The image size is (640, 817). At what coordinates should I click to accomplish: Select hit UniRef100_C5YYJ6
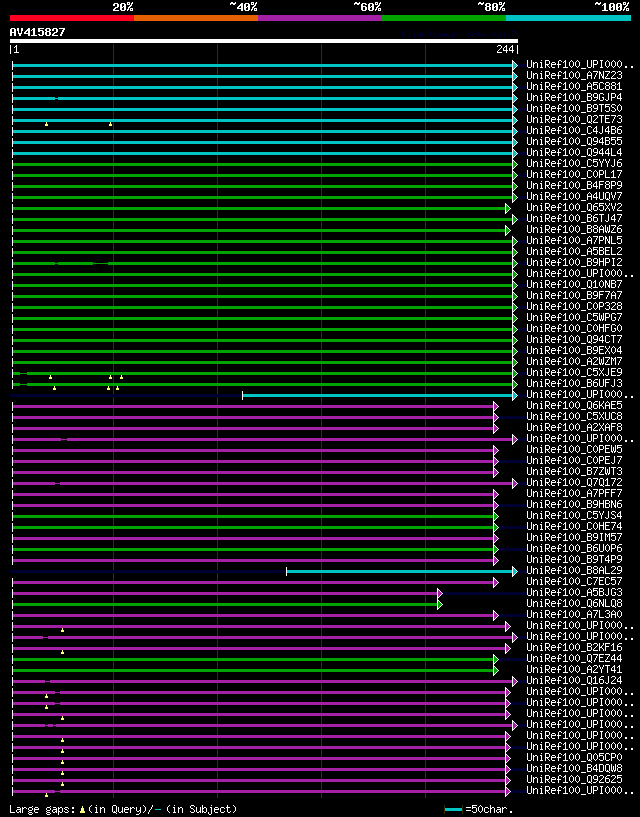tap(574, 163)
